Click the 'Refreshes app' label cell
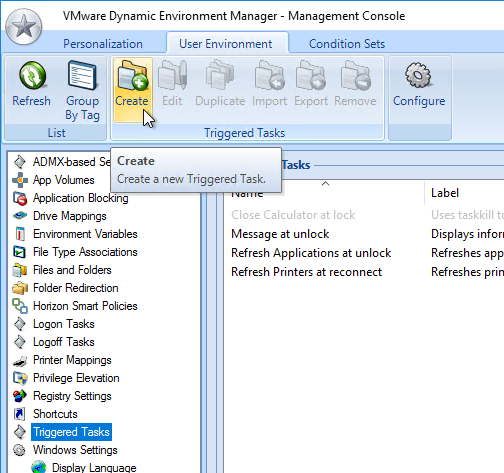This screenshot has width=504, height=473. 467,253
